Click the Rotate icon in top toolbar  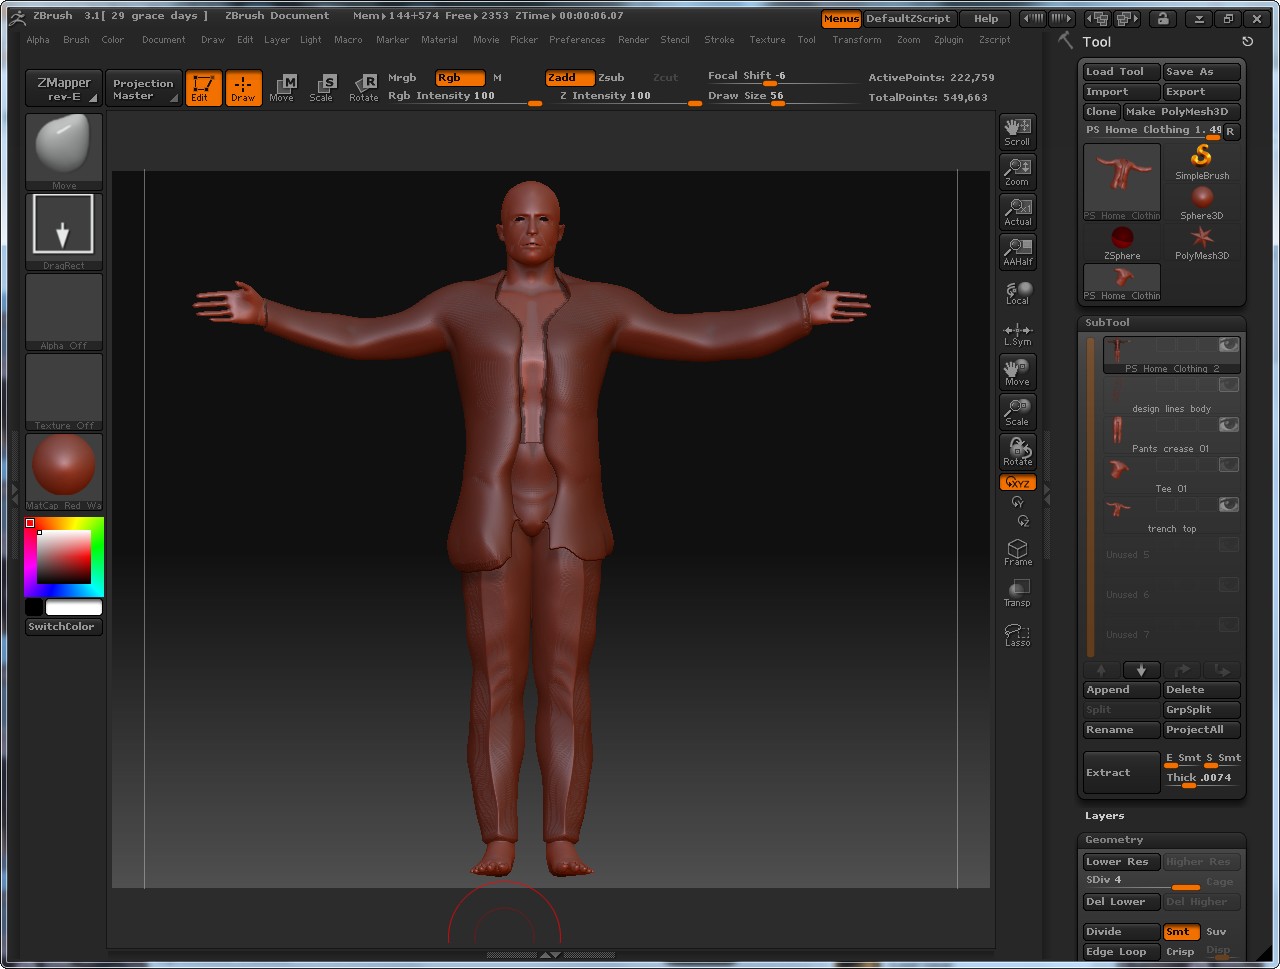[x=364, y=88]
